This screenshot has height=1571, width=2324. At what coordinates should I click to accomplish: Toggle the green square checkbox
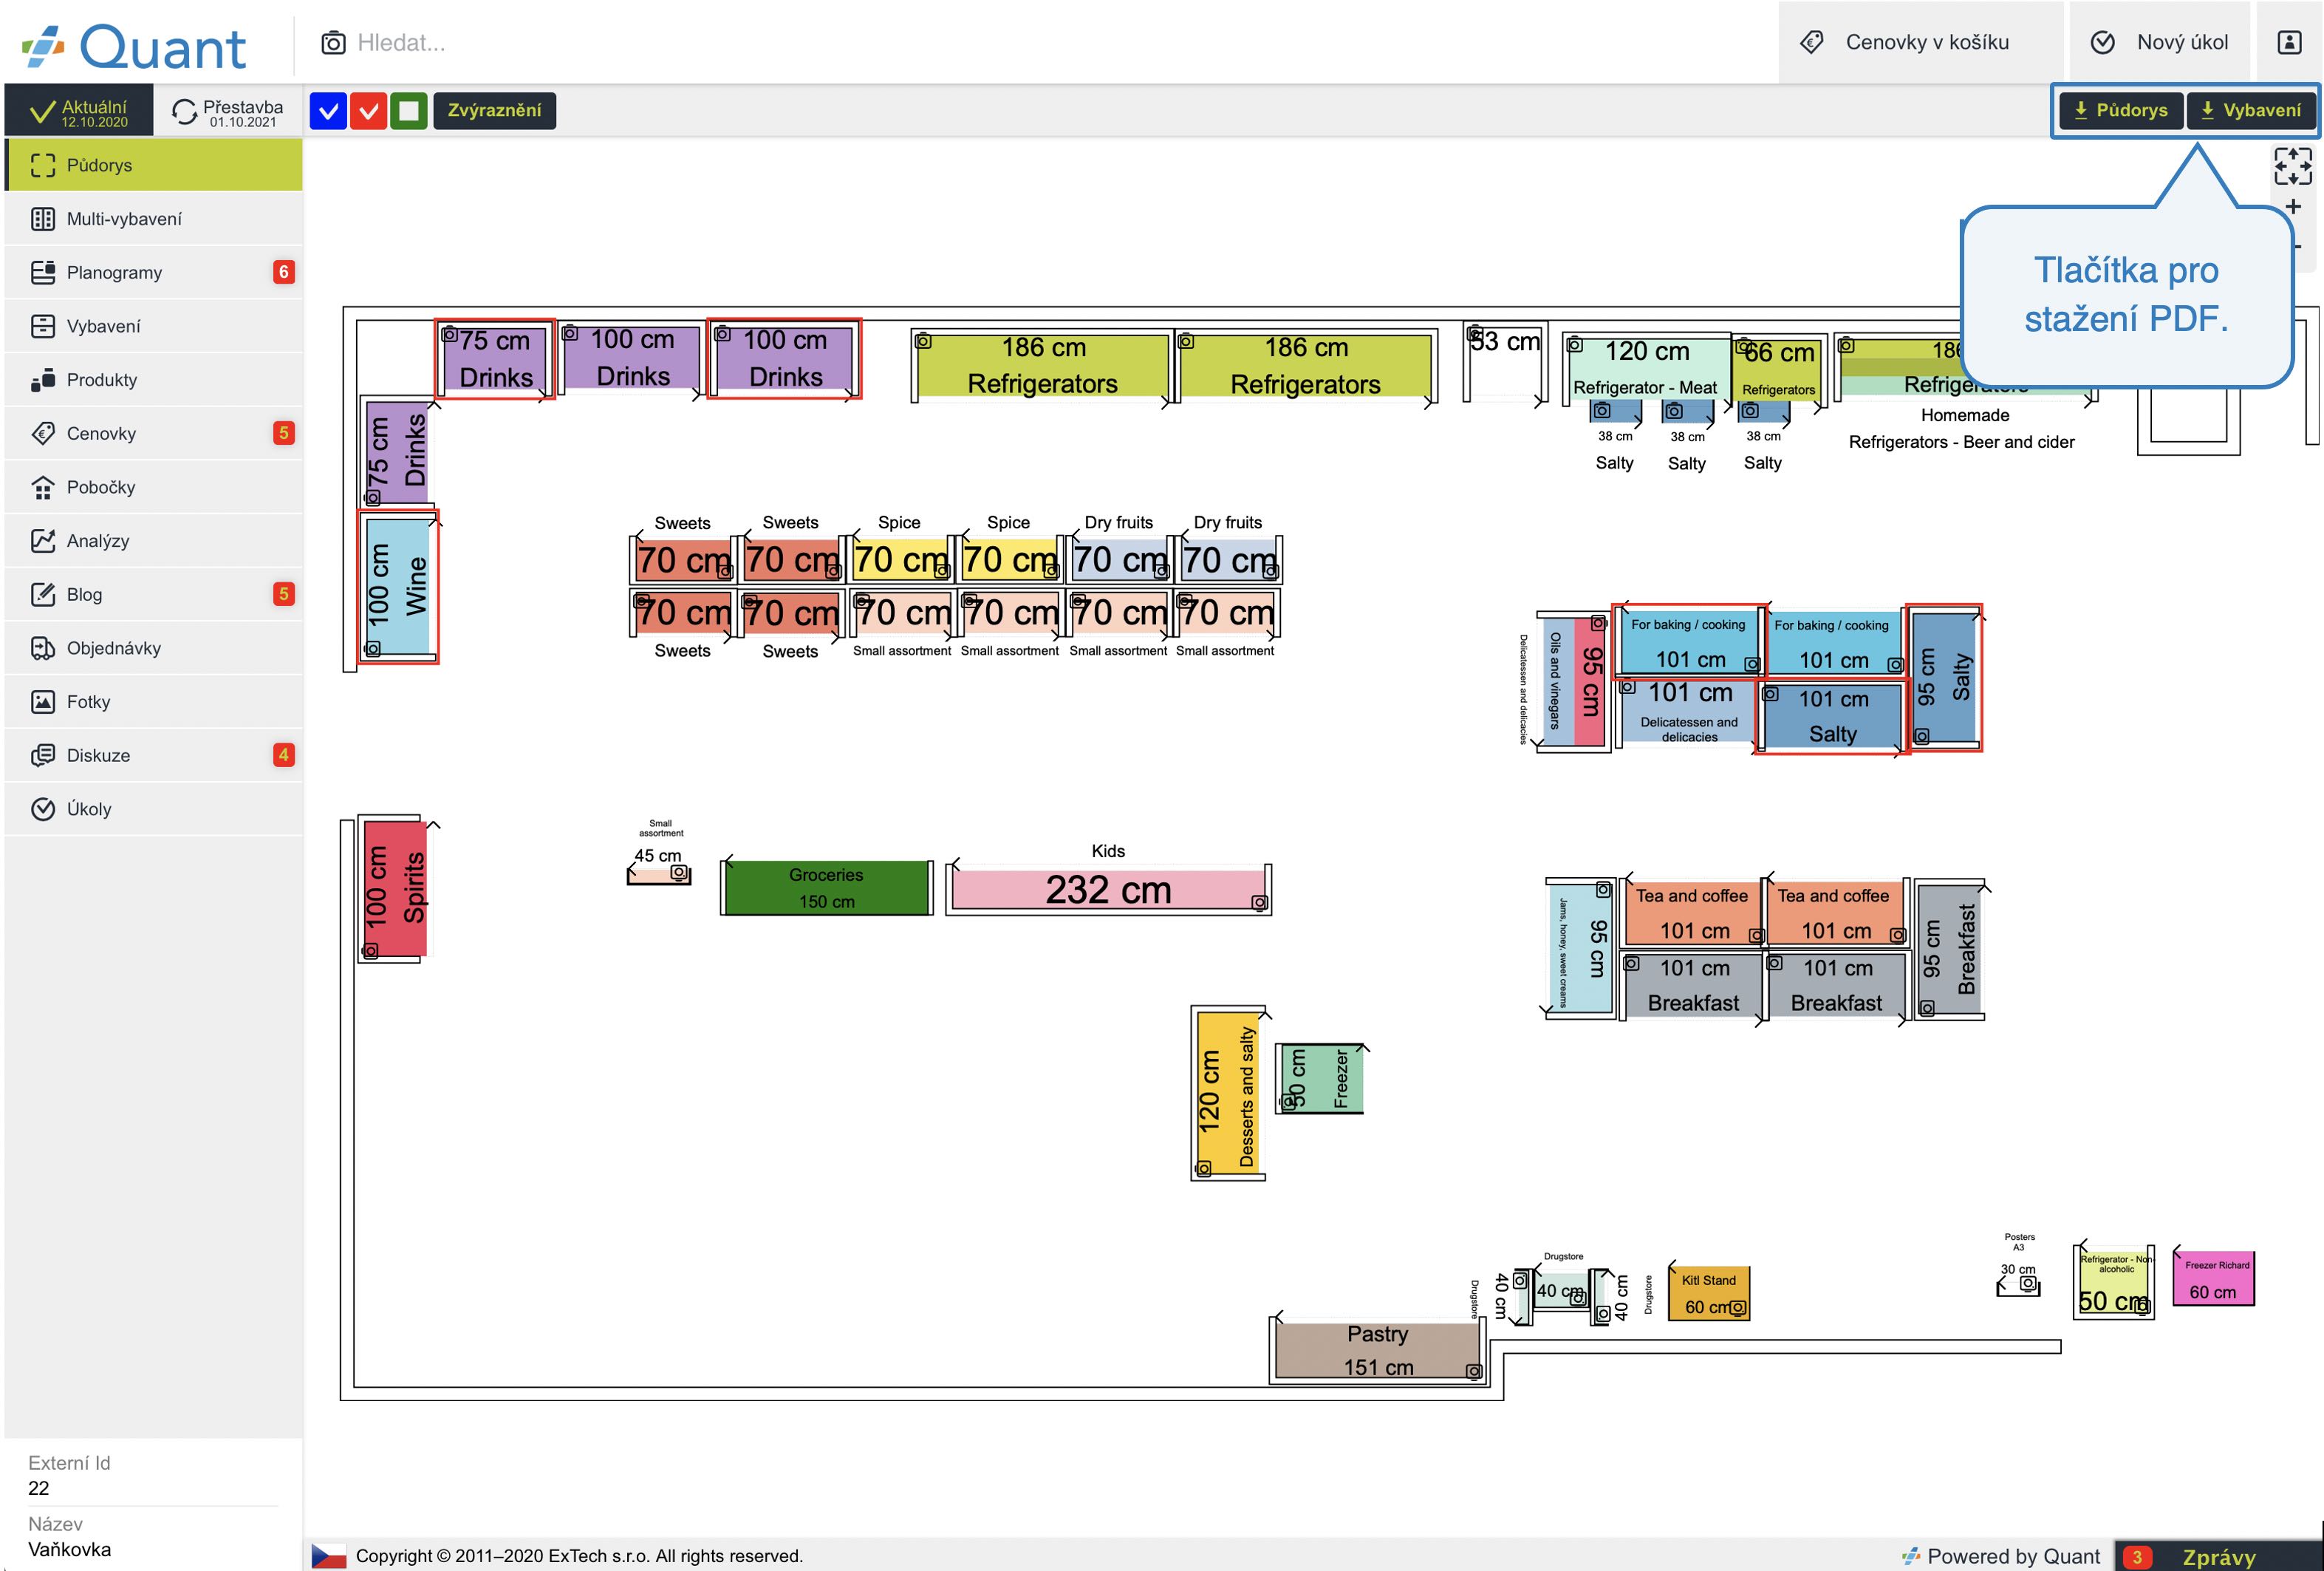click(409, 110)
